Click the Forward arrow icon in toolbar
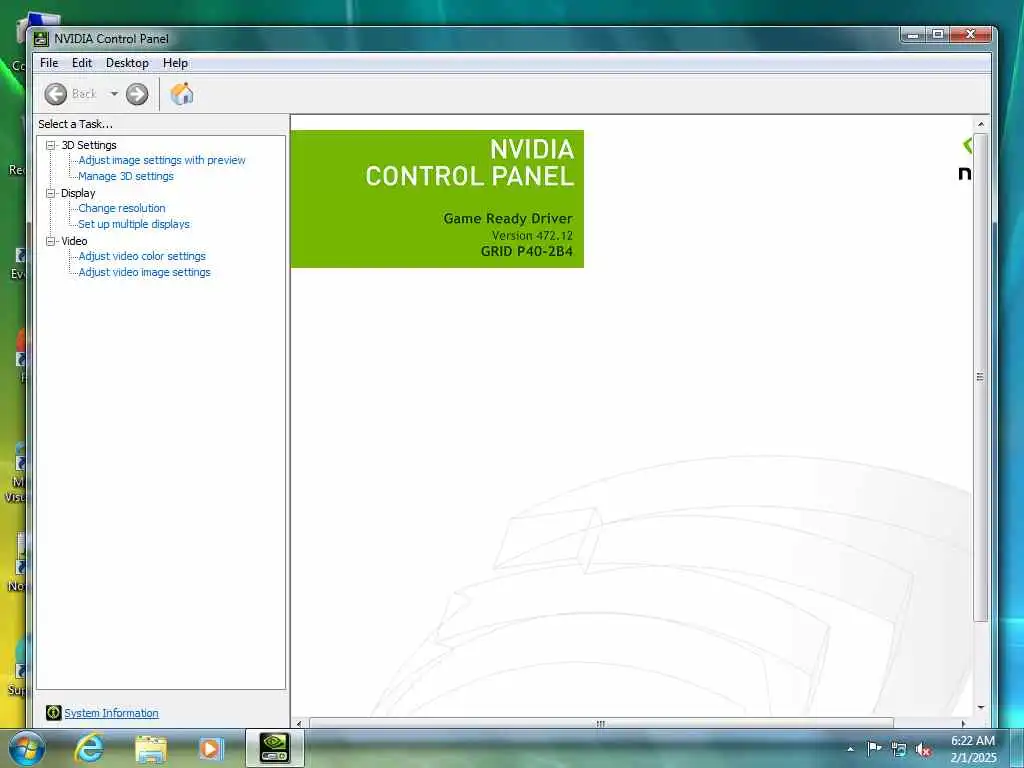 pos(137,94)
